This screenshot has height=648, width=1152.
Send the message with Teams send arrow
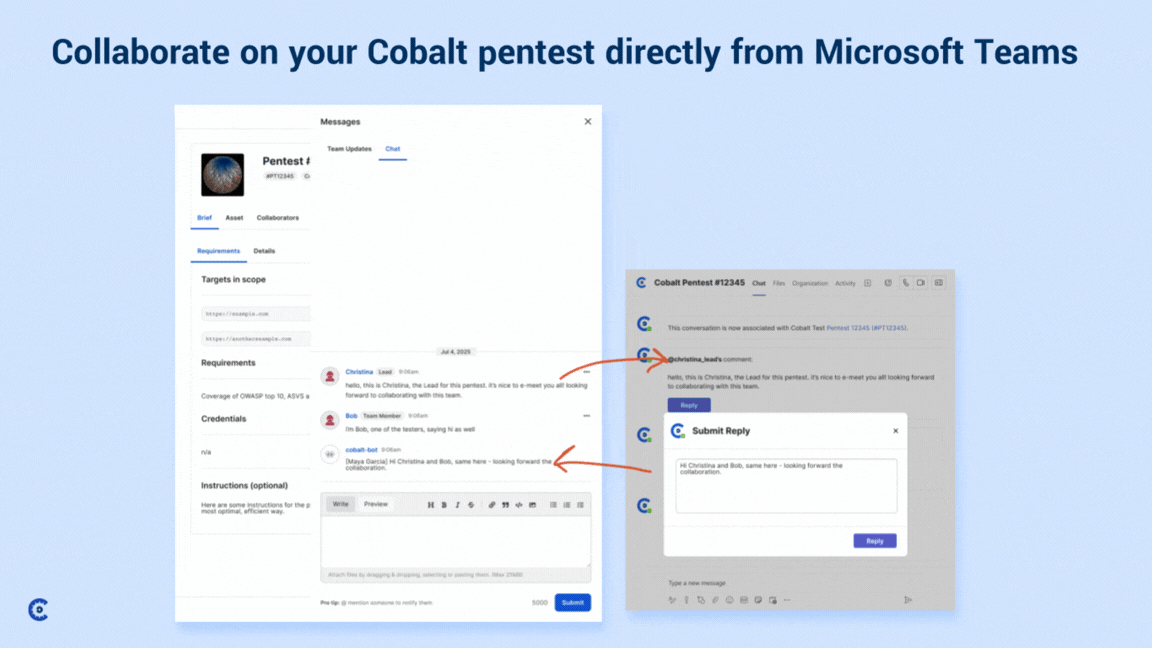tap(908, 600)
